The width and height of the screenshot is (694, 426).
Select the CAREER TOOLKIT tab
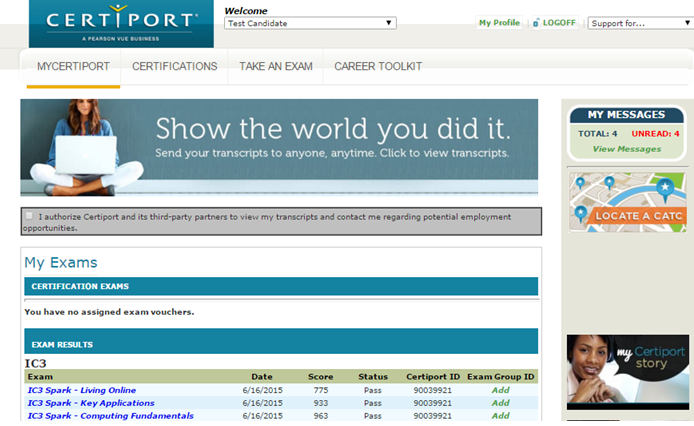tap(378, 67)
